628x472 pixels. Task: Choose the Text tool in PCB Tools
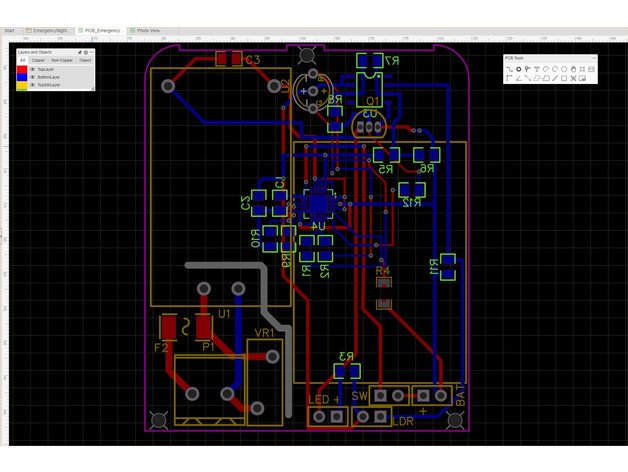[537, 69]
